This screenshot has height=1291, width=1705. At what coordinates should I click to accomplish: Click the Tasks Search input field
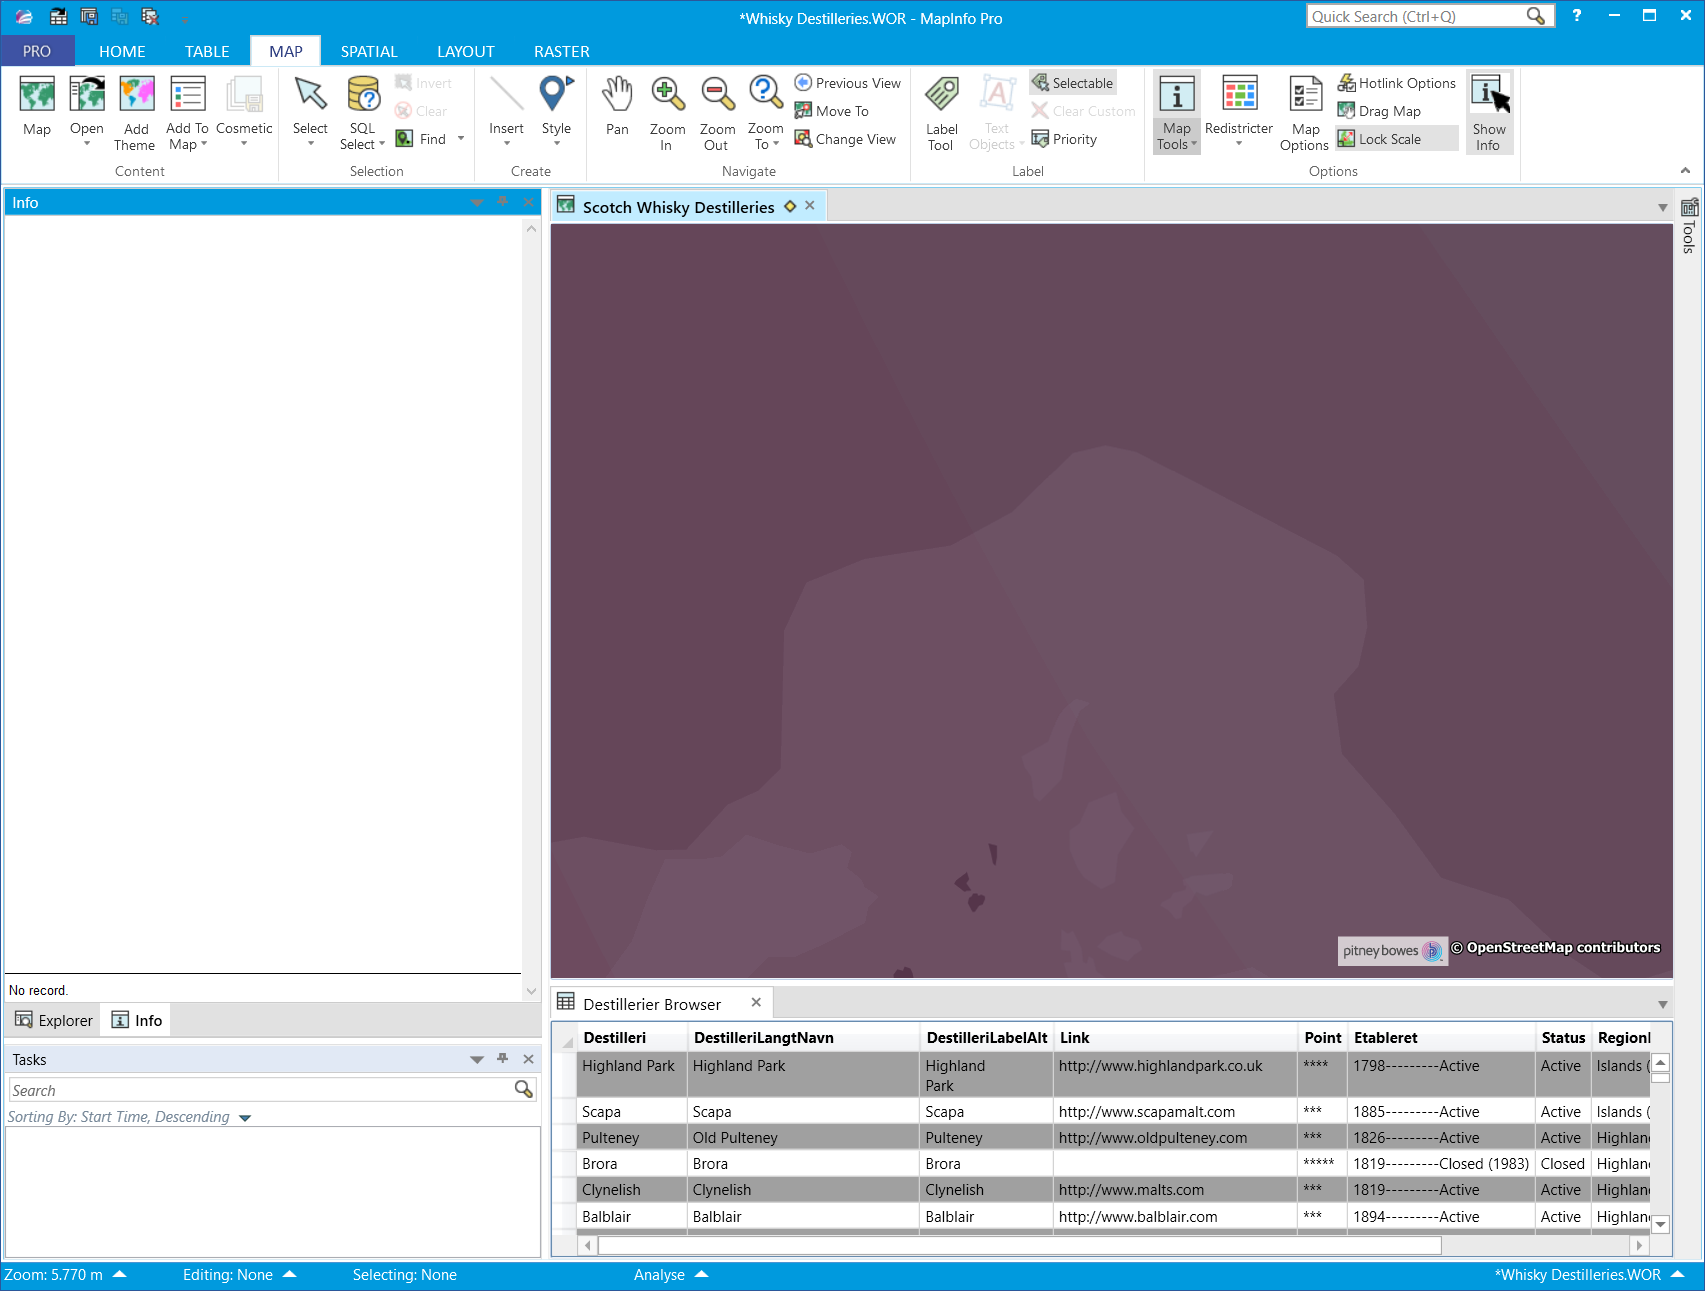point(261,1090)
